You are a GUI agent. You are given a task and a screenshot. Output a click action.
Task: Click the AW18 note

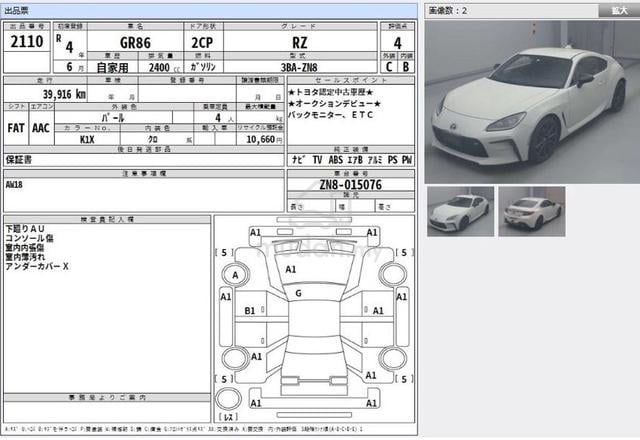click(x=14, y=184)
